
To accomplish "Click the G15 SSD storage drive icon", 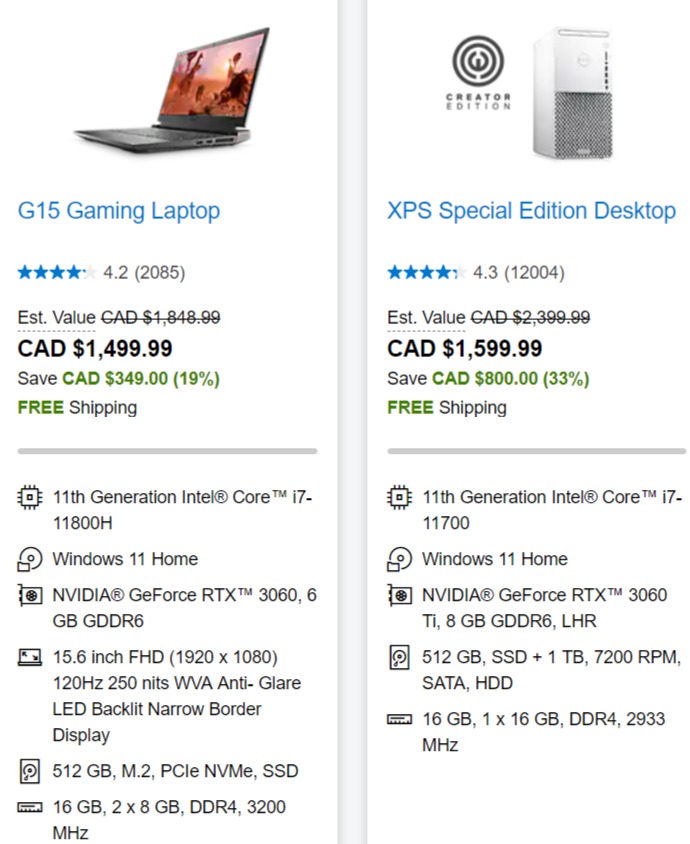I will coord(30,771).
